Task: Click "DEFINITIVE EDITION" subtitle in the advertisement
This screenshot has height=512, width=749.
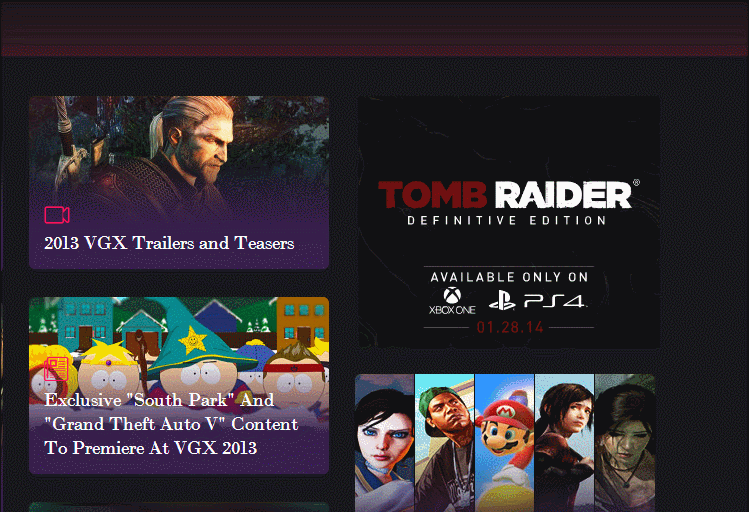Action: click(x=507, y=221)
